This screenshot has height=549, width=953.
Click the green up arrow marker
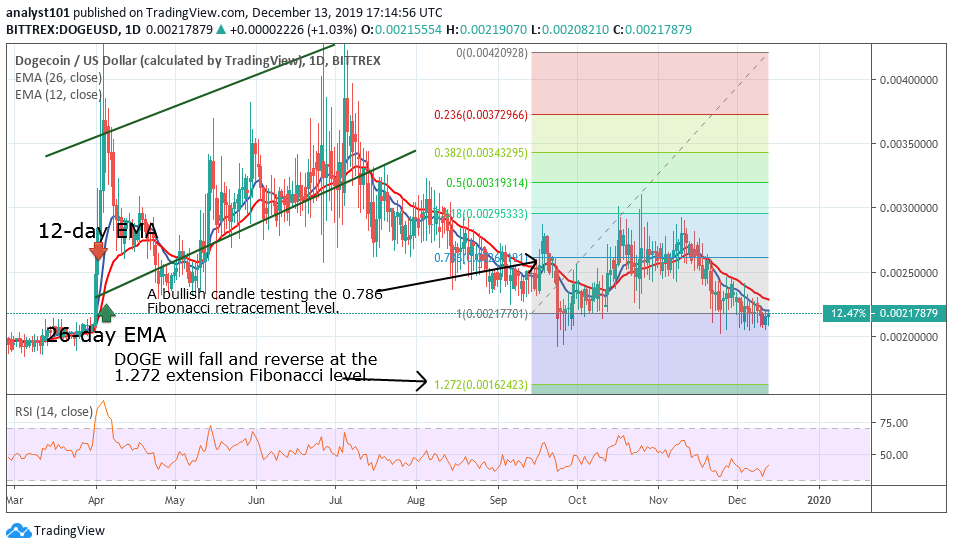click(107, 315)
